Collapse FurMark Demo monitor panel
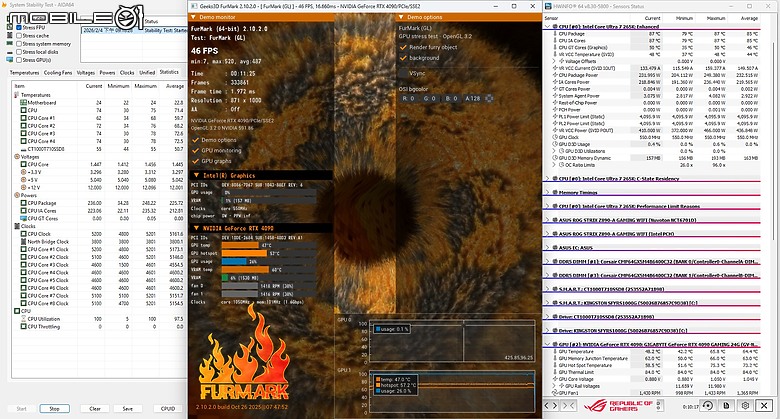 click(194, 17)
